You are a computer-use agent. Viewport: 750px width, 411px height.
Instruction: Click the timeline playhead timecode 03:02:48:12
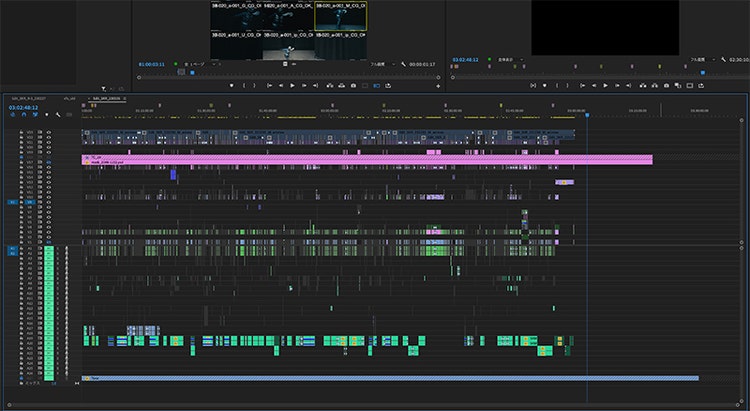[x=23, y=108]
